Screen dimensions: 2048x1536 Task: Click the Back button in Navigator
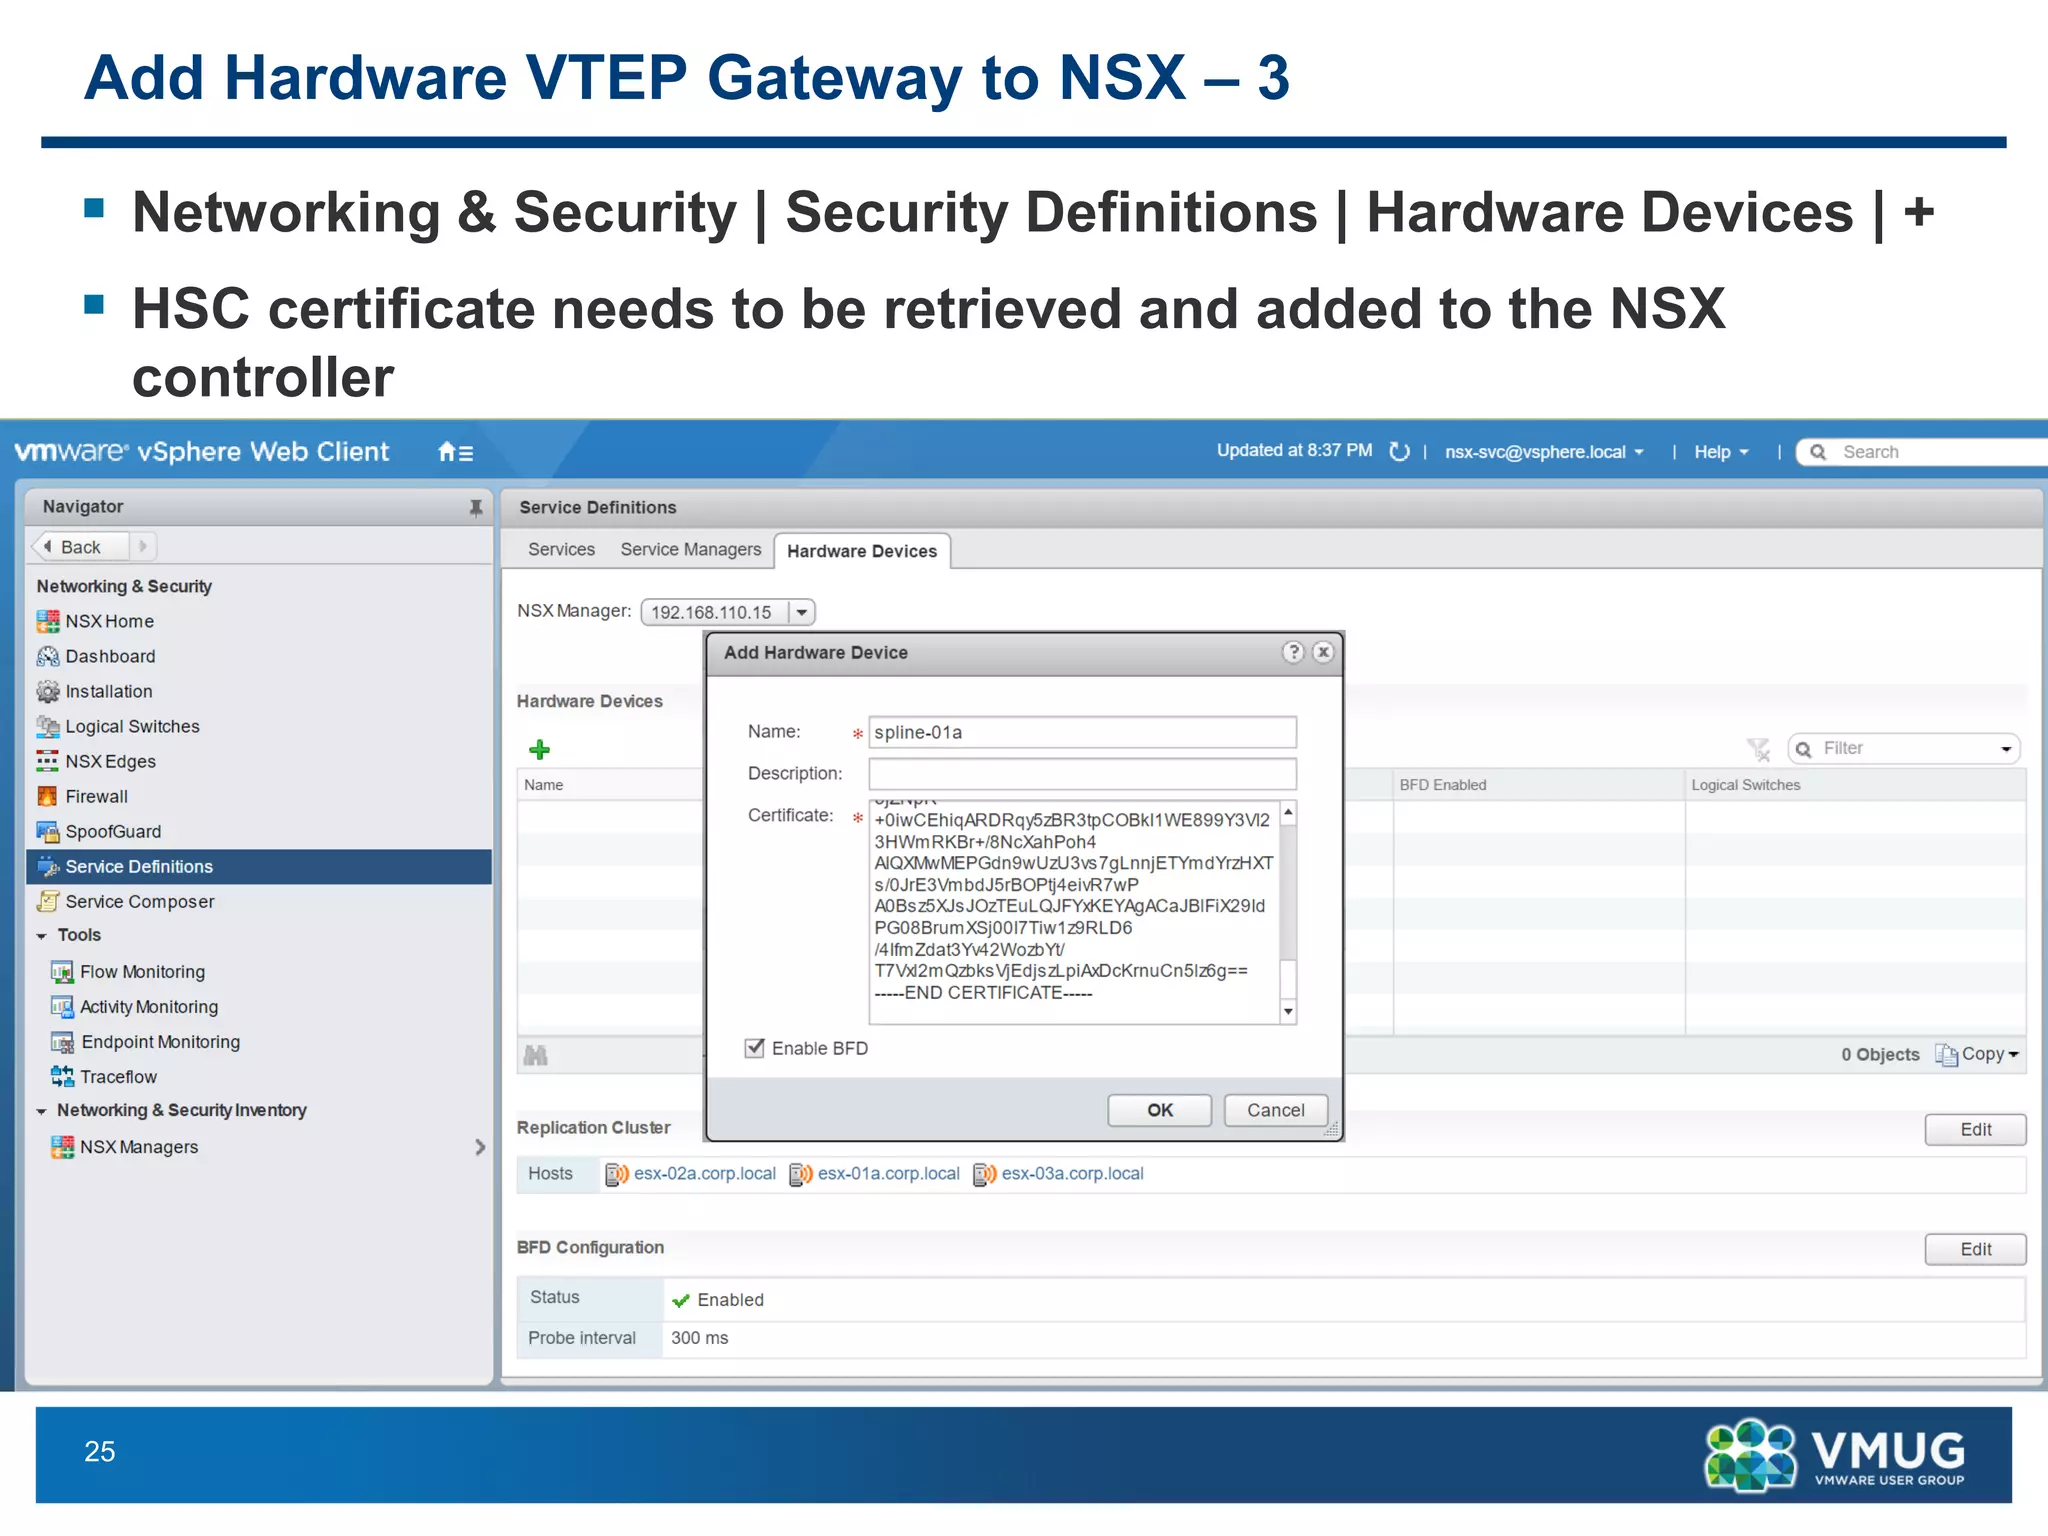[80, 547]
